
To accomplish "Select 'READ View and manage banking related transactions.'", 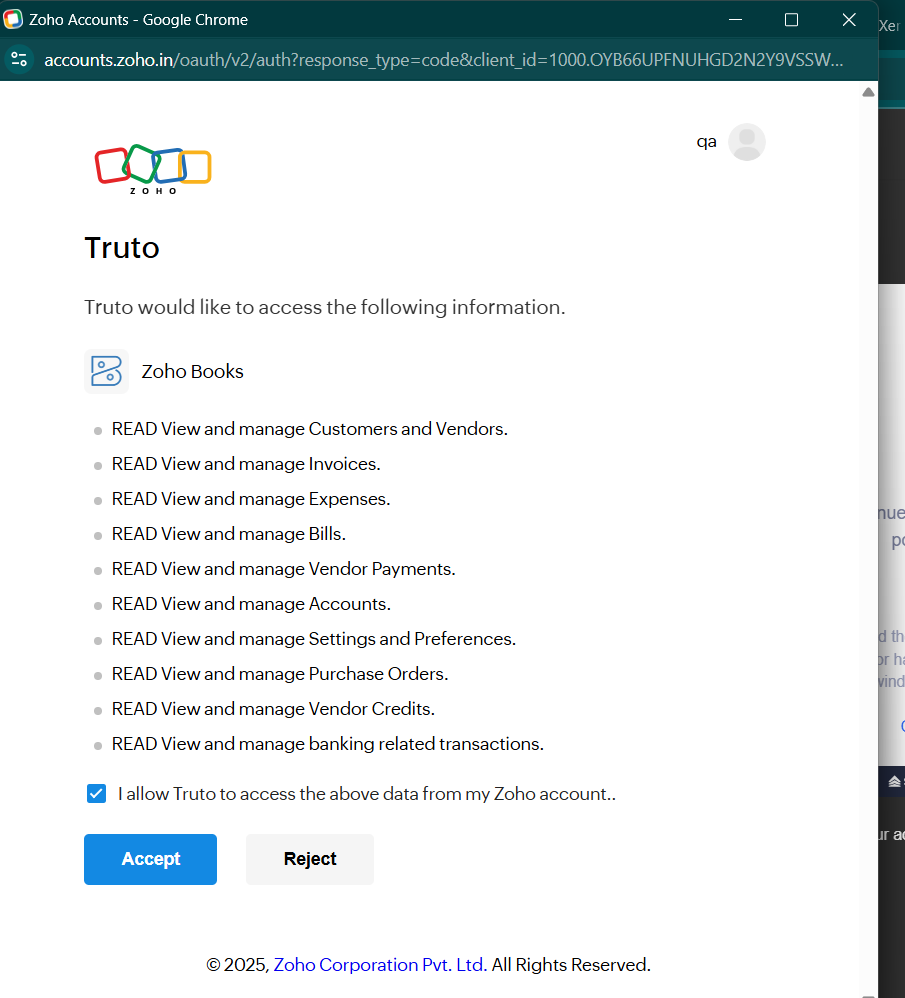I will click(328, 744).
